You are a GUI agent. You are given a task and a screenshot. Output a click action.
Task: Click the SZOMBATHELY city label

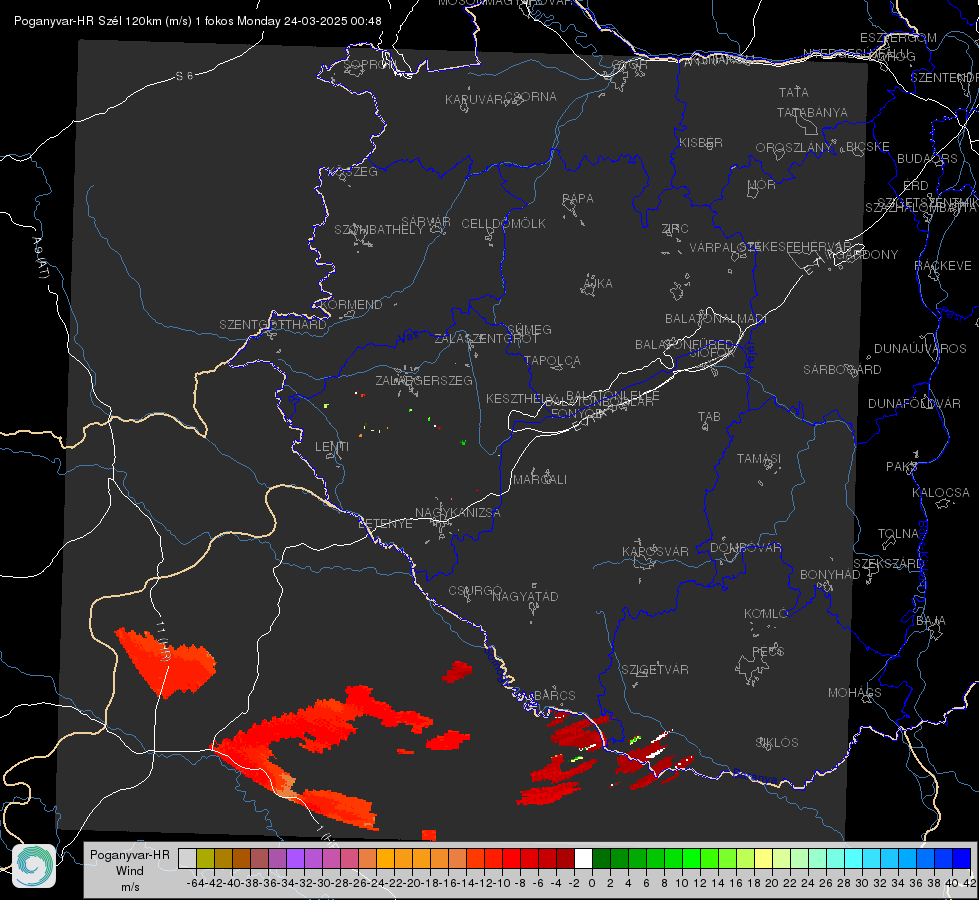[379, 229]
